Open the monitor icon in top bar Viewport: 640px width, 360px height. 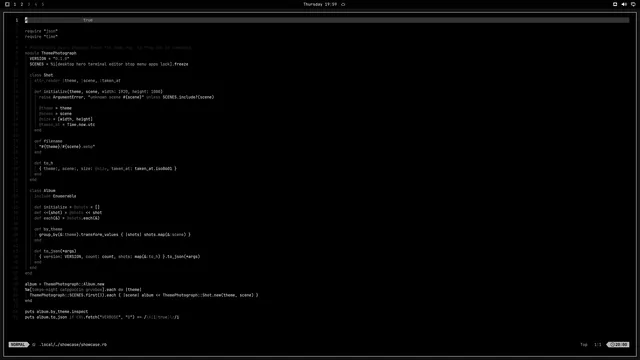click(x=633, y=4)
